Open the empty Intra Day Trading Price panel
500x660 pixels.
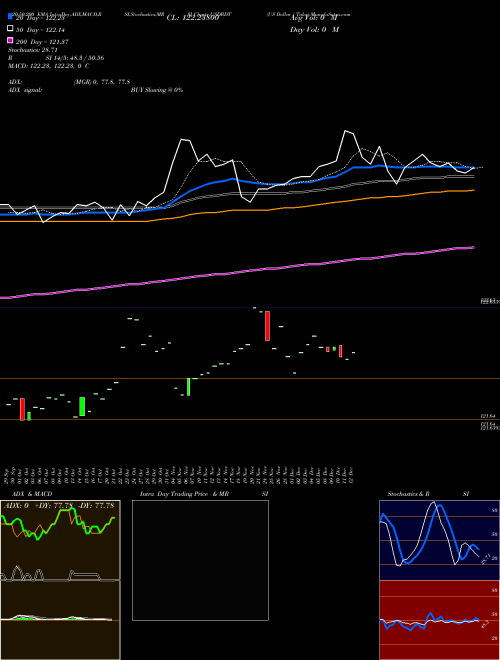click(x=200, y=560)
